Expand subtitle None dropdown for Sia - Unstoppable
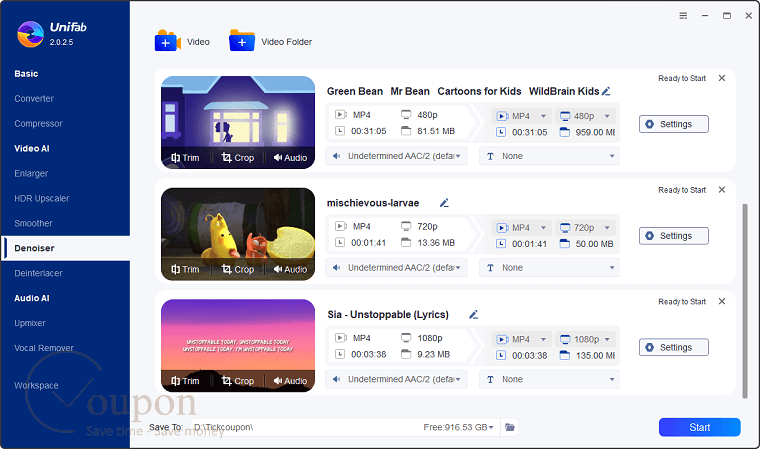 coord(550,379)
